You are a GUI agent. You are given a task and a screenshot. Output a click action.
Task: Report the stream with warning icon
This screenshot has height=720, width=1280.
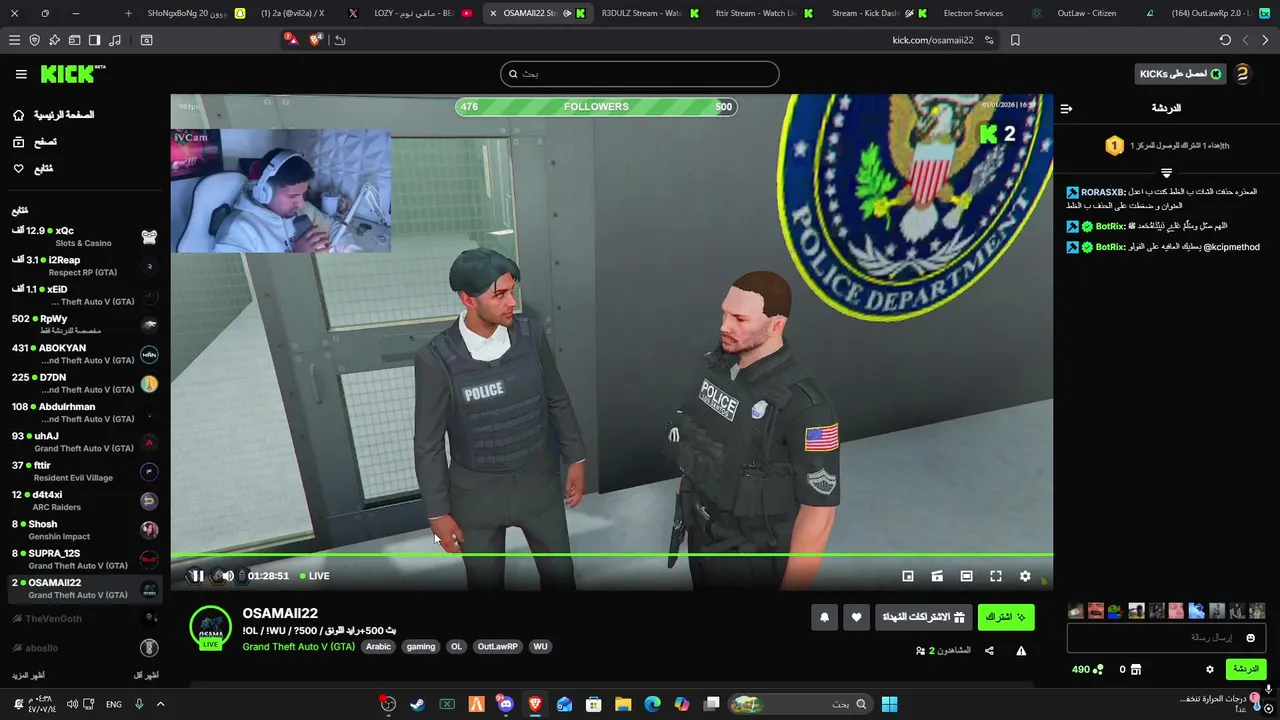click(x=1021, y=651)
